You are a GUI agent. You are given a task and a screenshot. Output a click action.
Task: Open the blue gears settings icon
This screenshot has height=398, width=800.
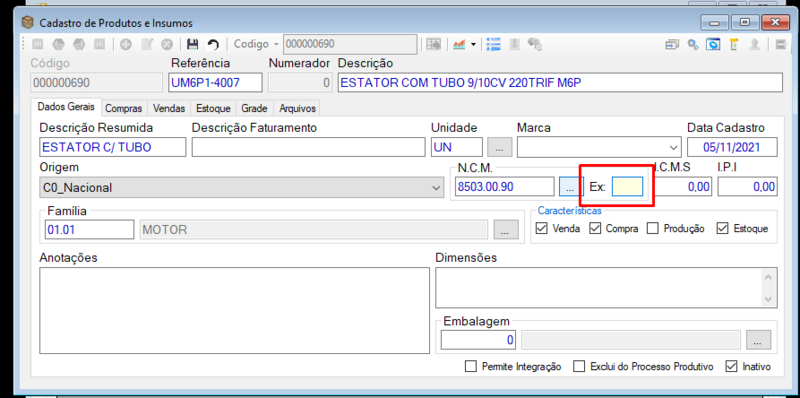692,44
